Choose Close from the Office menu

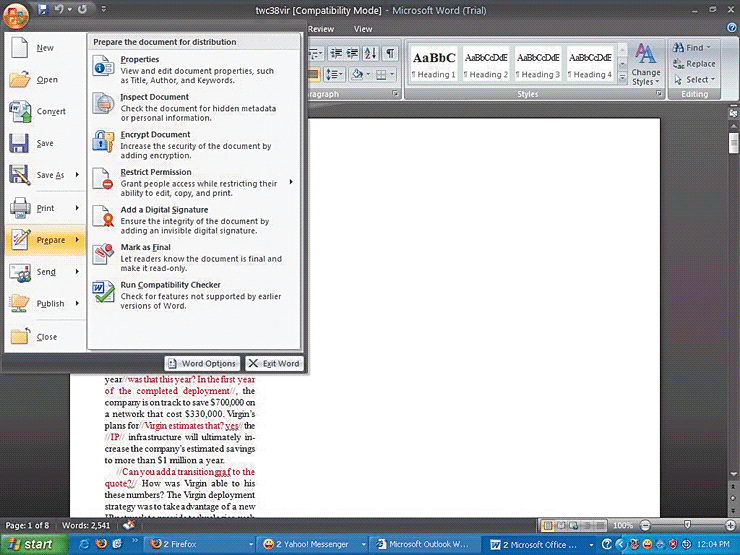point(45,337)
